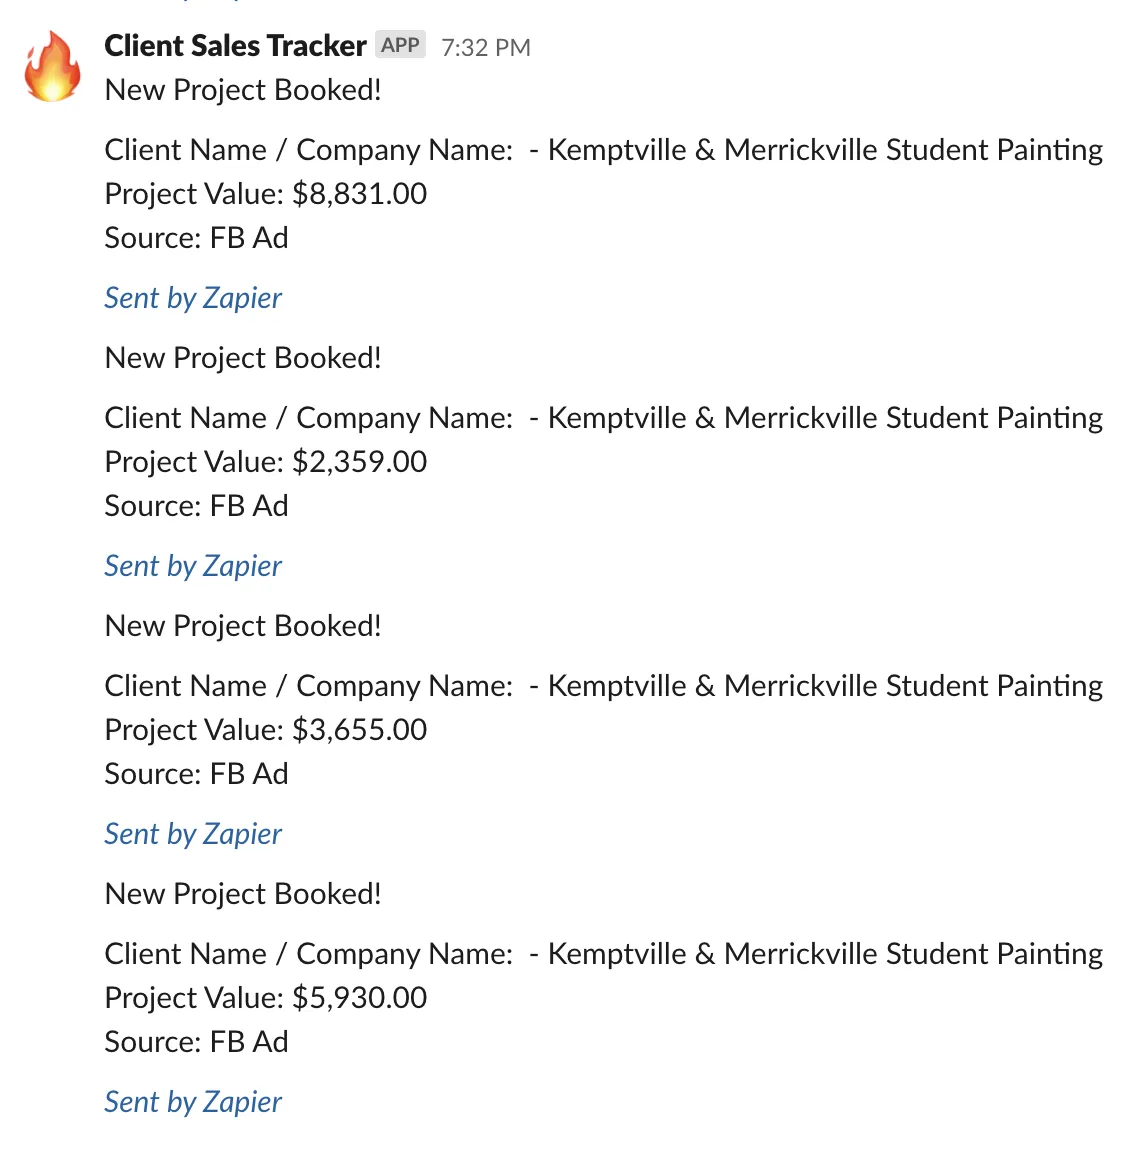Open Sent by Zapier link under $3,655.00 project
This screenshot has height=1150, width=1146.
[193, 835]
